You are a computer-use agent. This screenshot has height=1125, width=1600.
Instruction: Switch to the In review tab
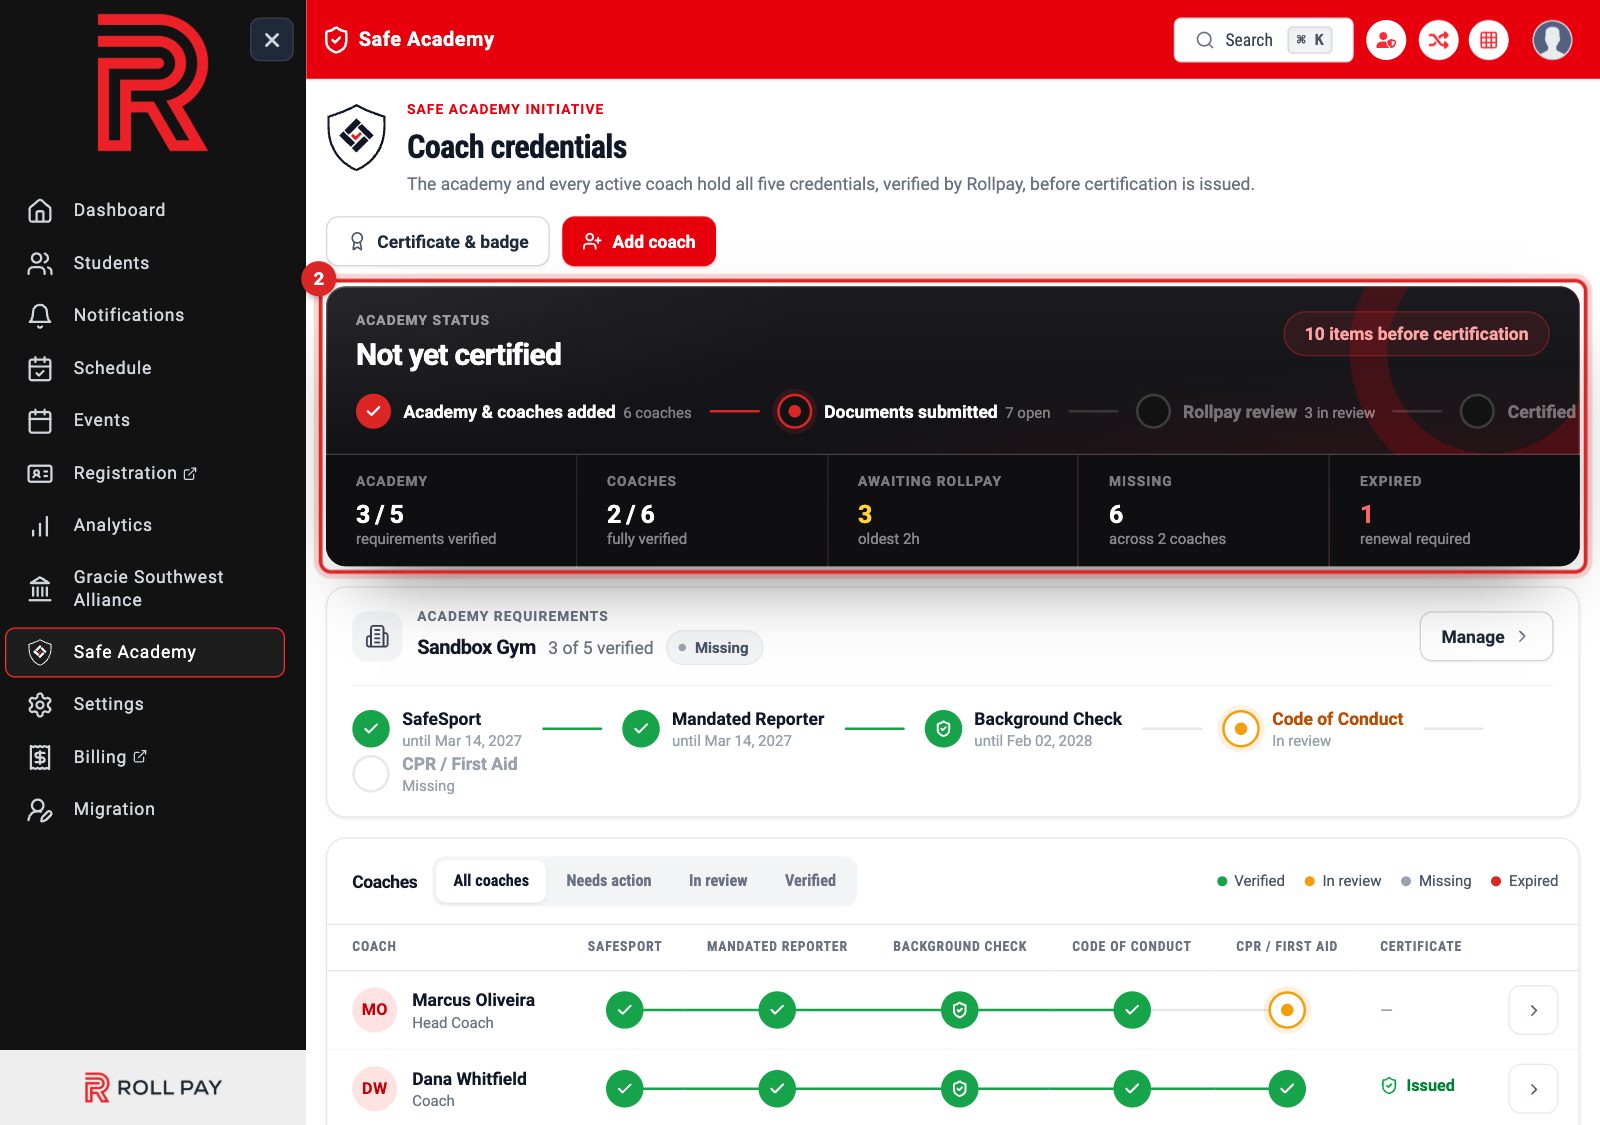[718, 881]
